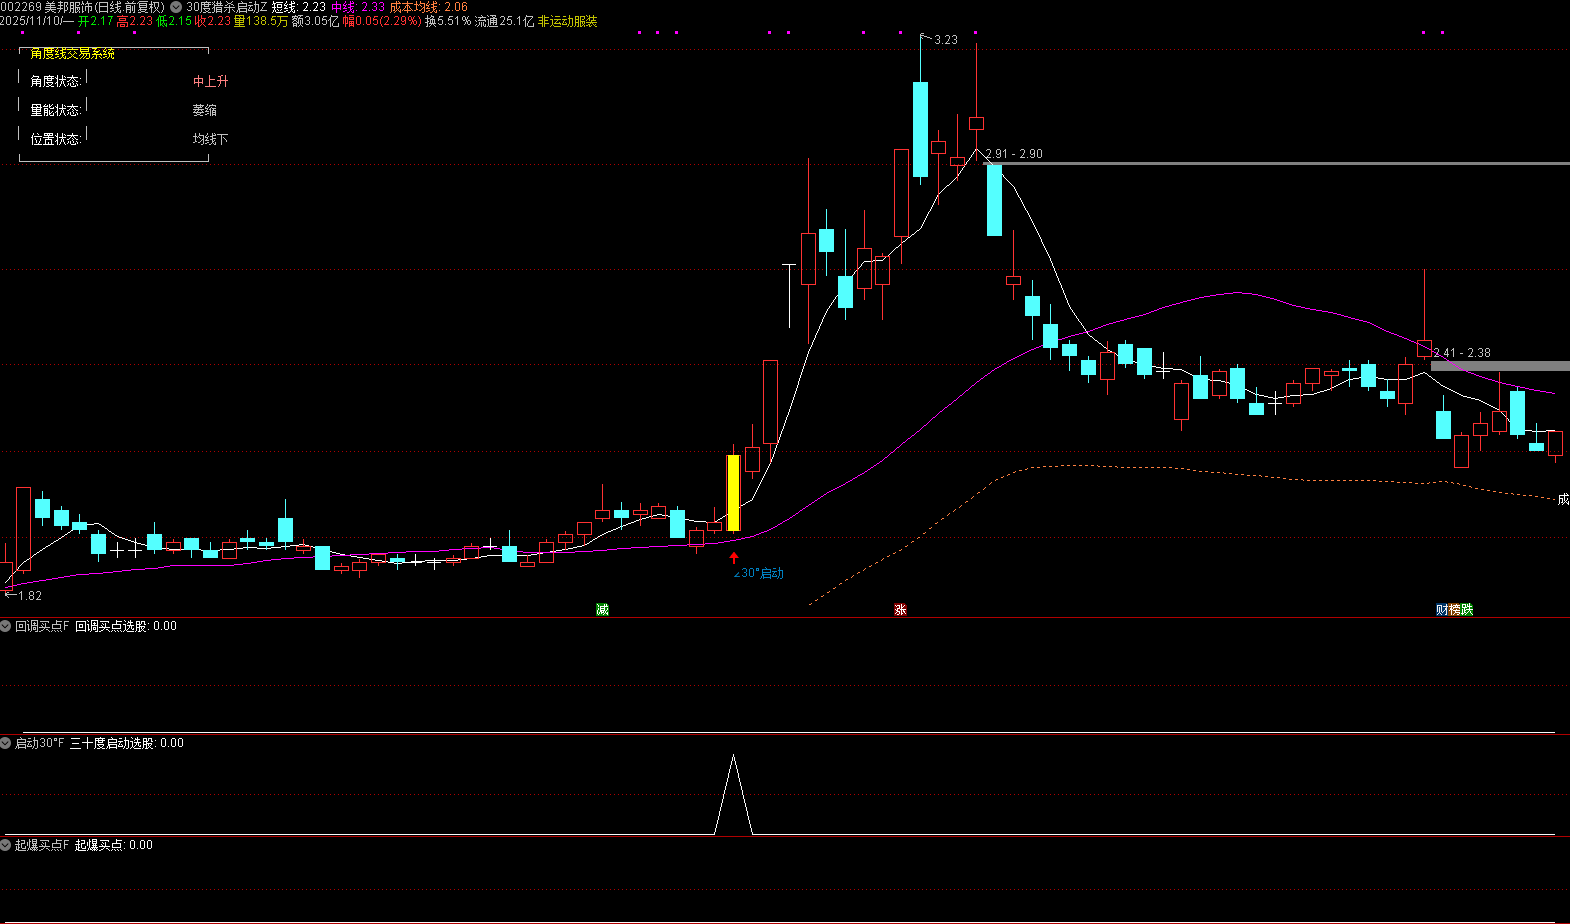
Task: Select the gray 2.41 - 2.38 price bar
Action: pos(1500,366)
